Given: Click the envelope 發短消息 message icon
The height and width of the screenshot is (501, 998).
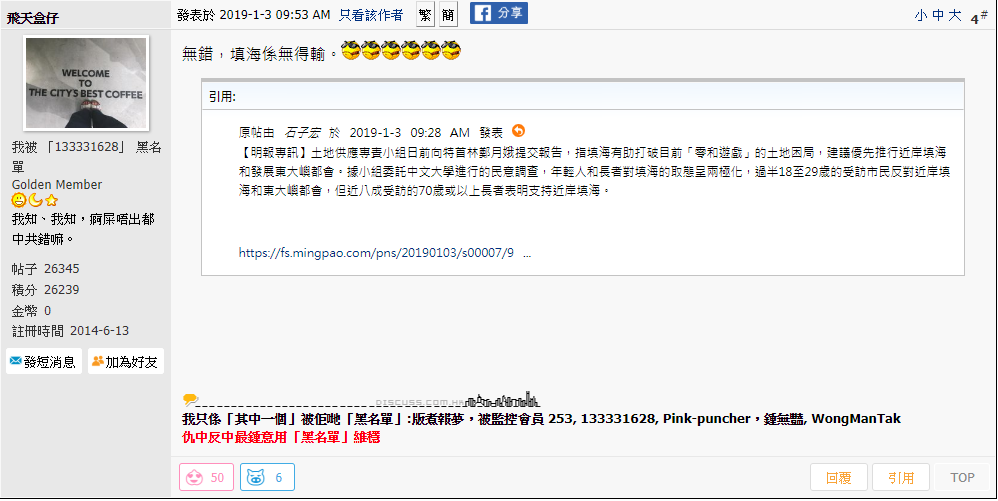Looking at the screenshot, I should point(16,361).
